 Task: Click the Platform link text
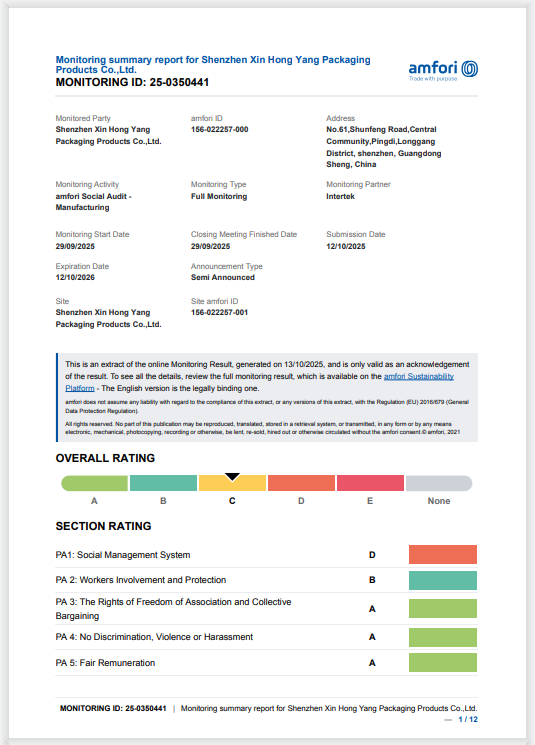[x=80, y=388]
